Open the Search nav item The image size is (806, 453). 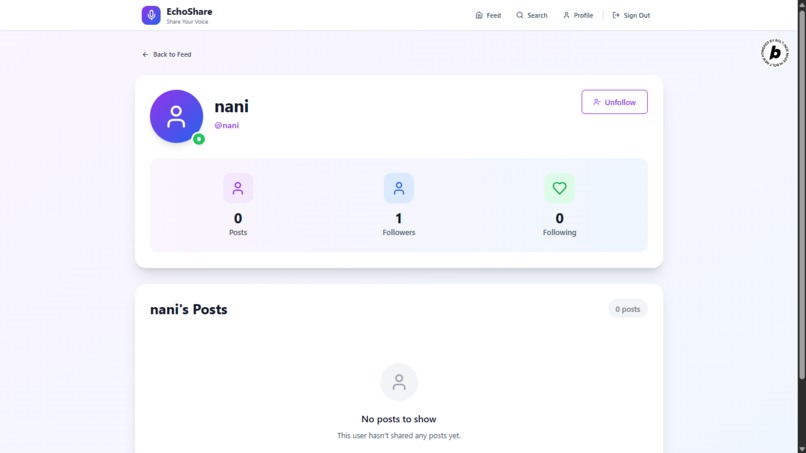coord(532,15)
